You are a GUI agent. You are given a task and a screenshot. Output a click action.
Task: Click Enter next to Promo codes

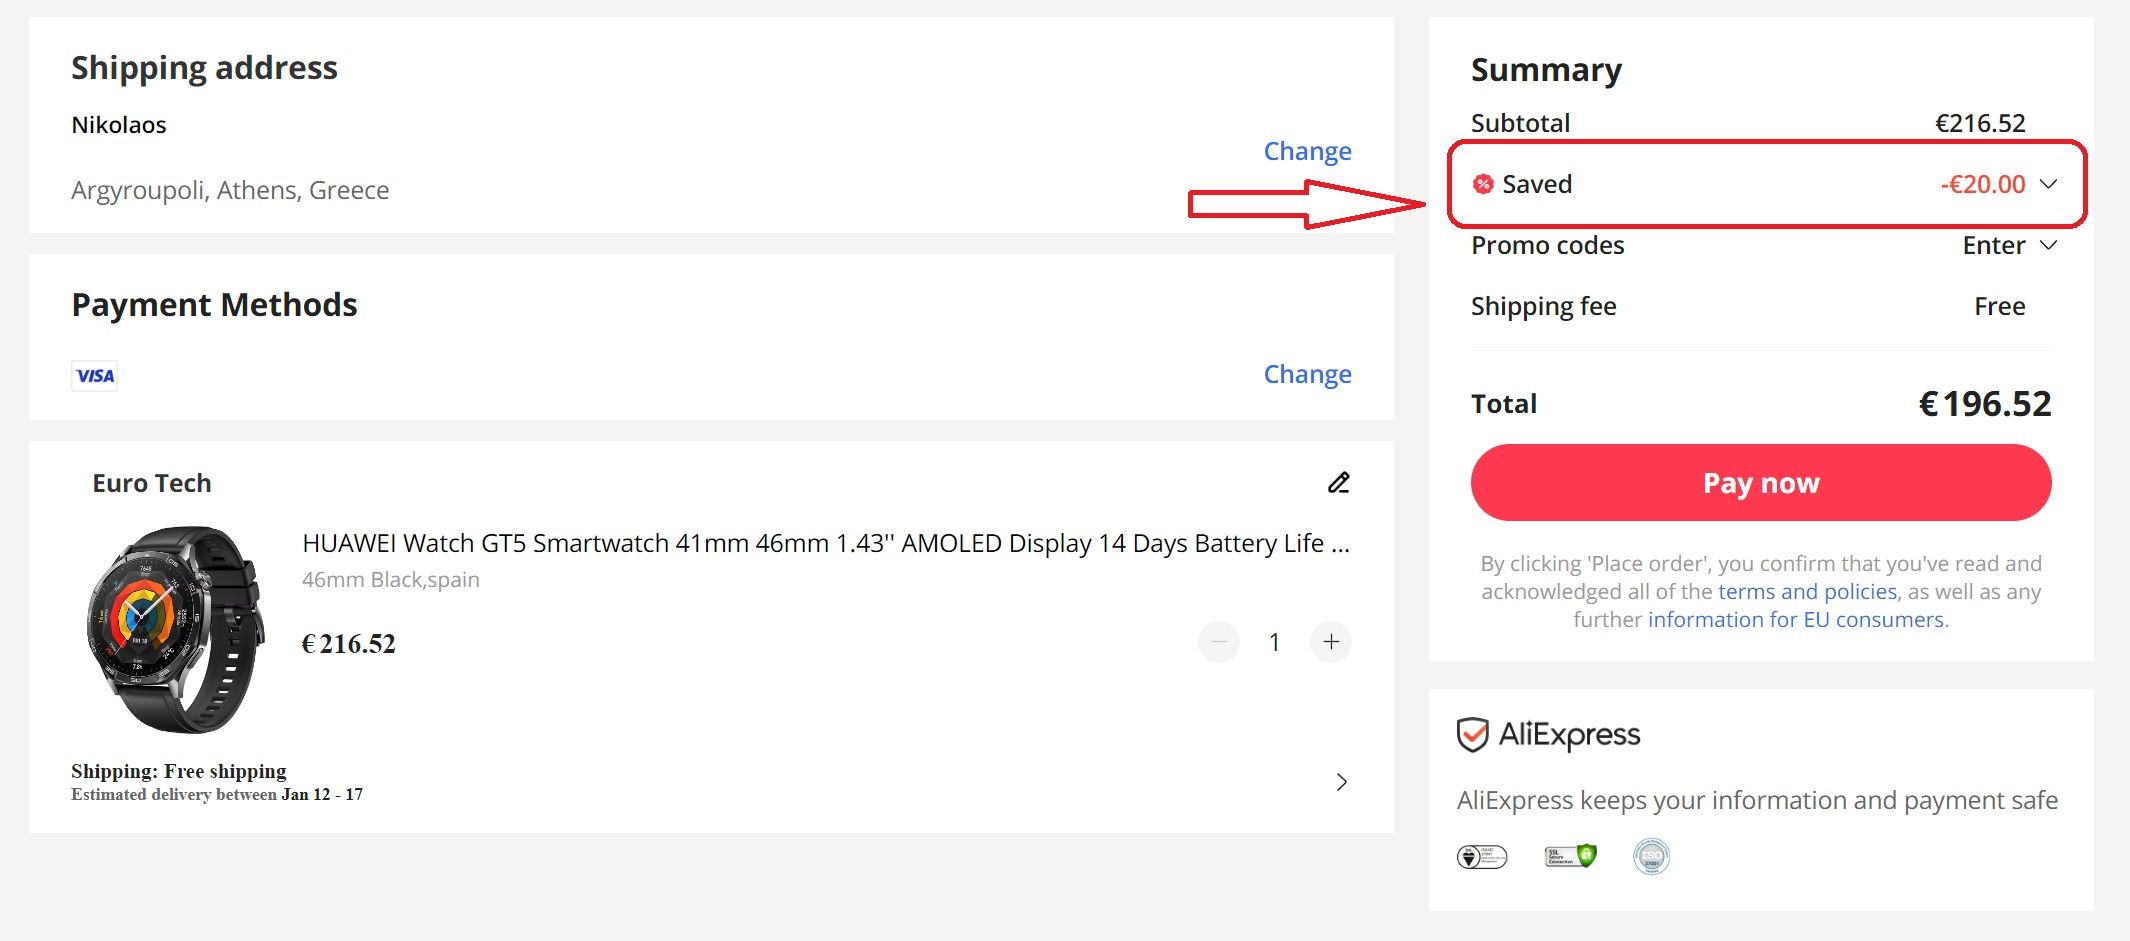1994,245
